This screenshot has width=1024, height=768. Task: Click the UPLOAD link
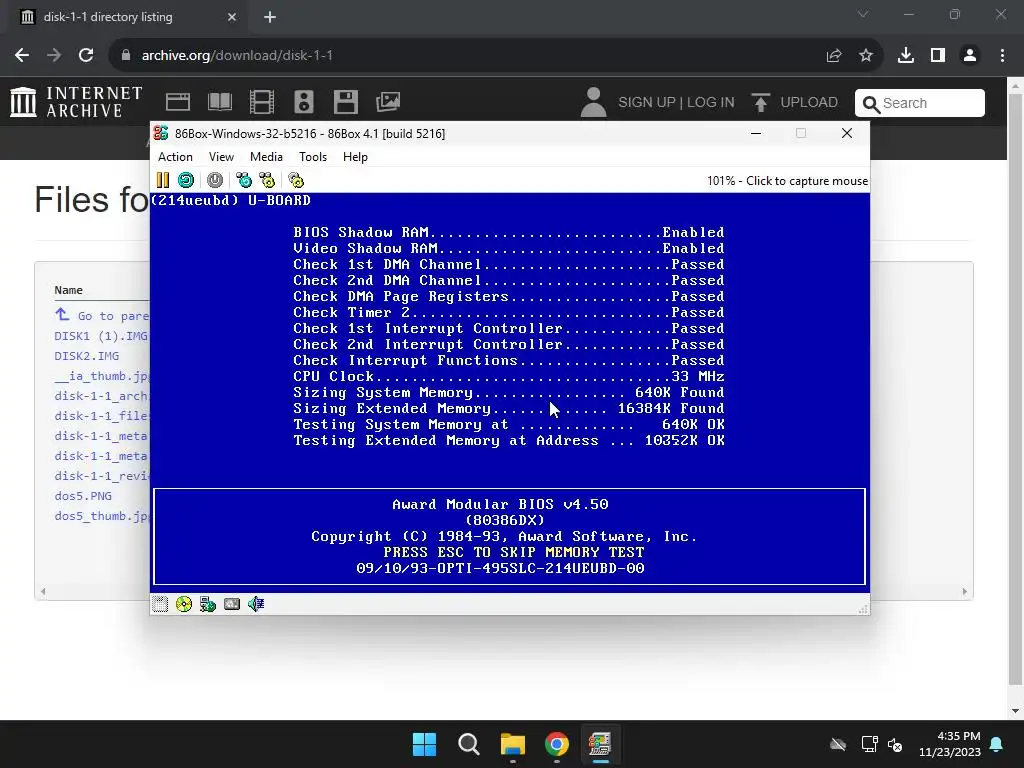(795, 103)
